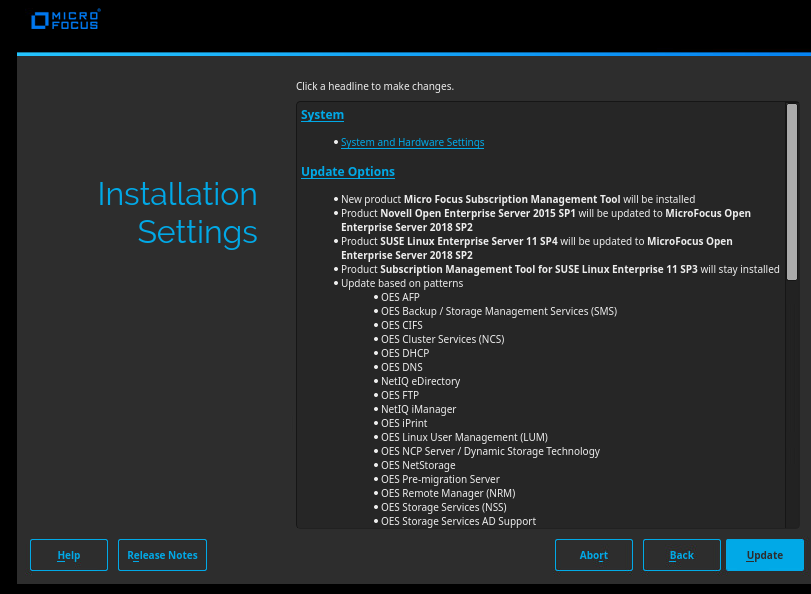Image resolution: width=811 pixels, height=594 pixels.
Task: Click the settings list scrollbar thumb
Action: (791, 190)
